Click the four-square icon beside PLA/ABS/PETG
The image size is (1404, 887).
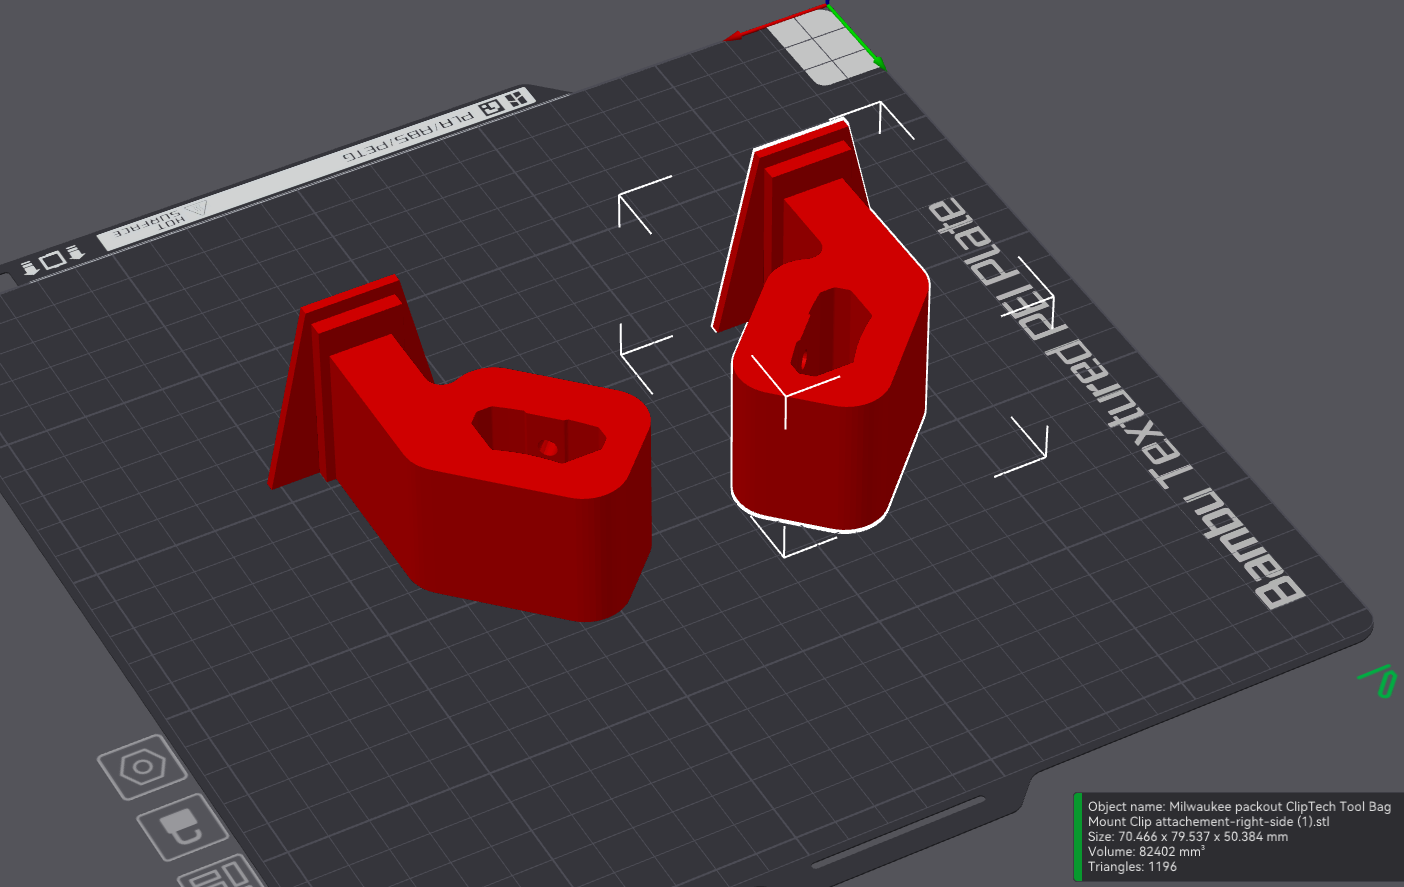(516, 99)
